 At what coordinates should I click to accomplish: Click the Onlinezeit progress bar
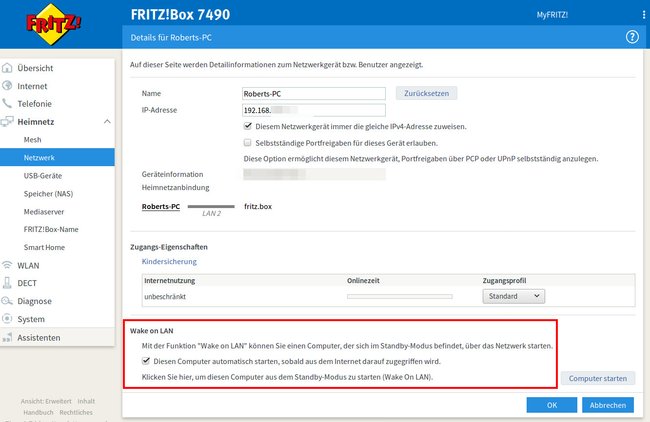(400, 296)
